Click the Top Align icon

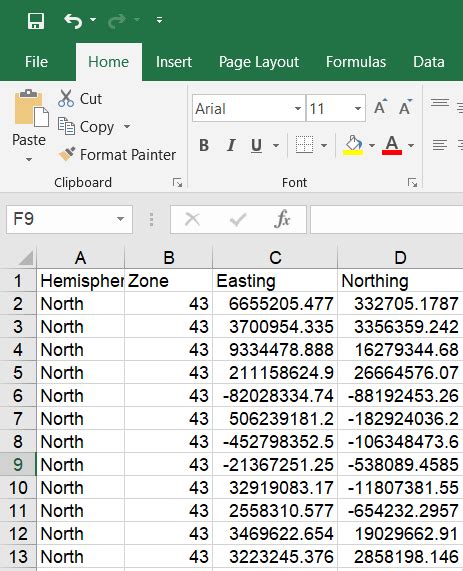click(440, 103)
